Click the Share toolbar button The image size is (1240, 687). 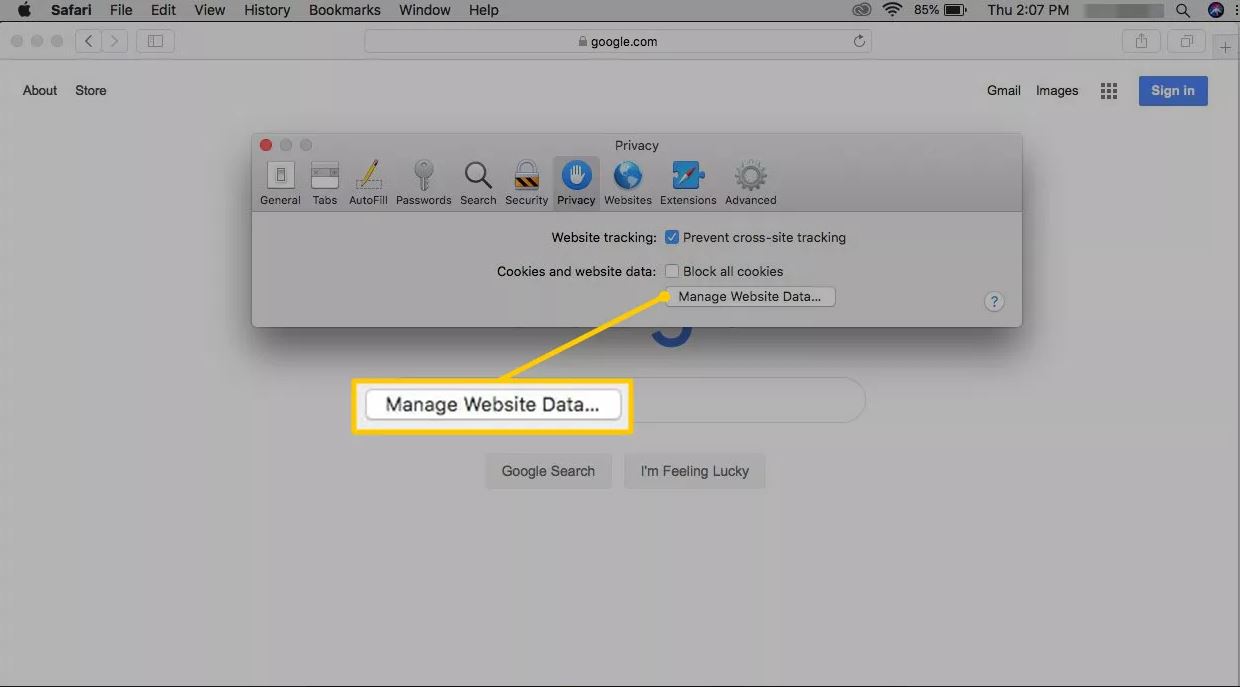1141,42
